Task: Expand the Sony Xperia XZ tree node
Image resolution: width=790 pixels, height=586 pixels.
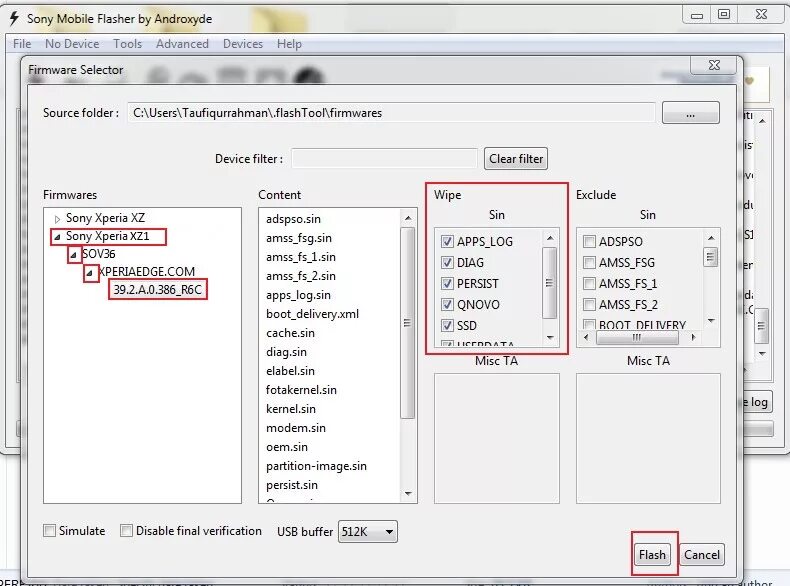Action: pyautogui.click(x=57, y=219)
